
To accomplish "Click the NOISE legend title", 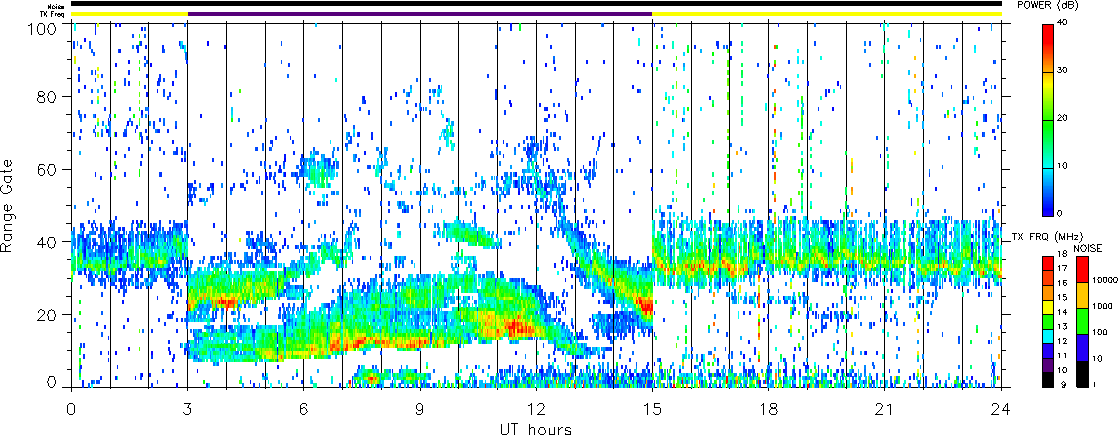I will (1087, 247).
